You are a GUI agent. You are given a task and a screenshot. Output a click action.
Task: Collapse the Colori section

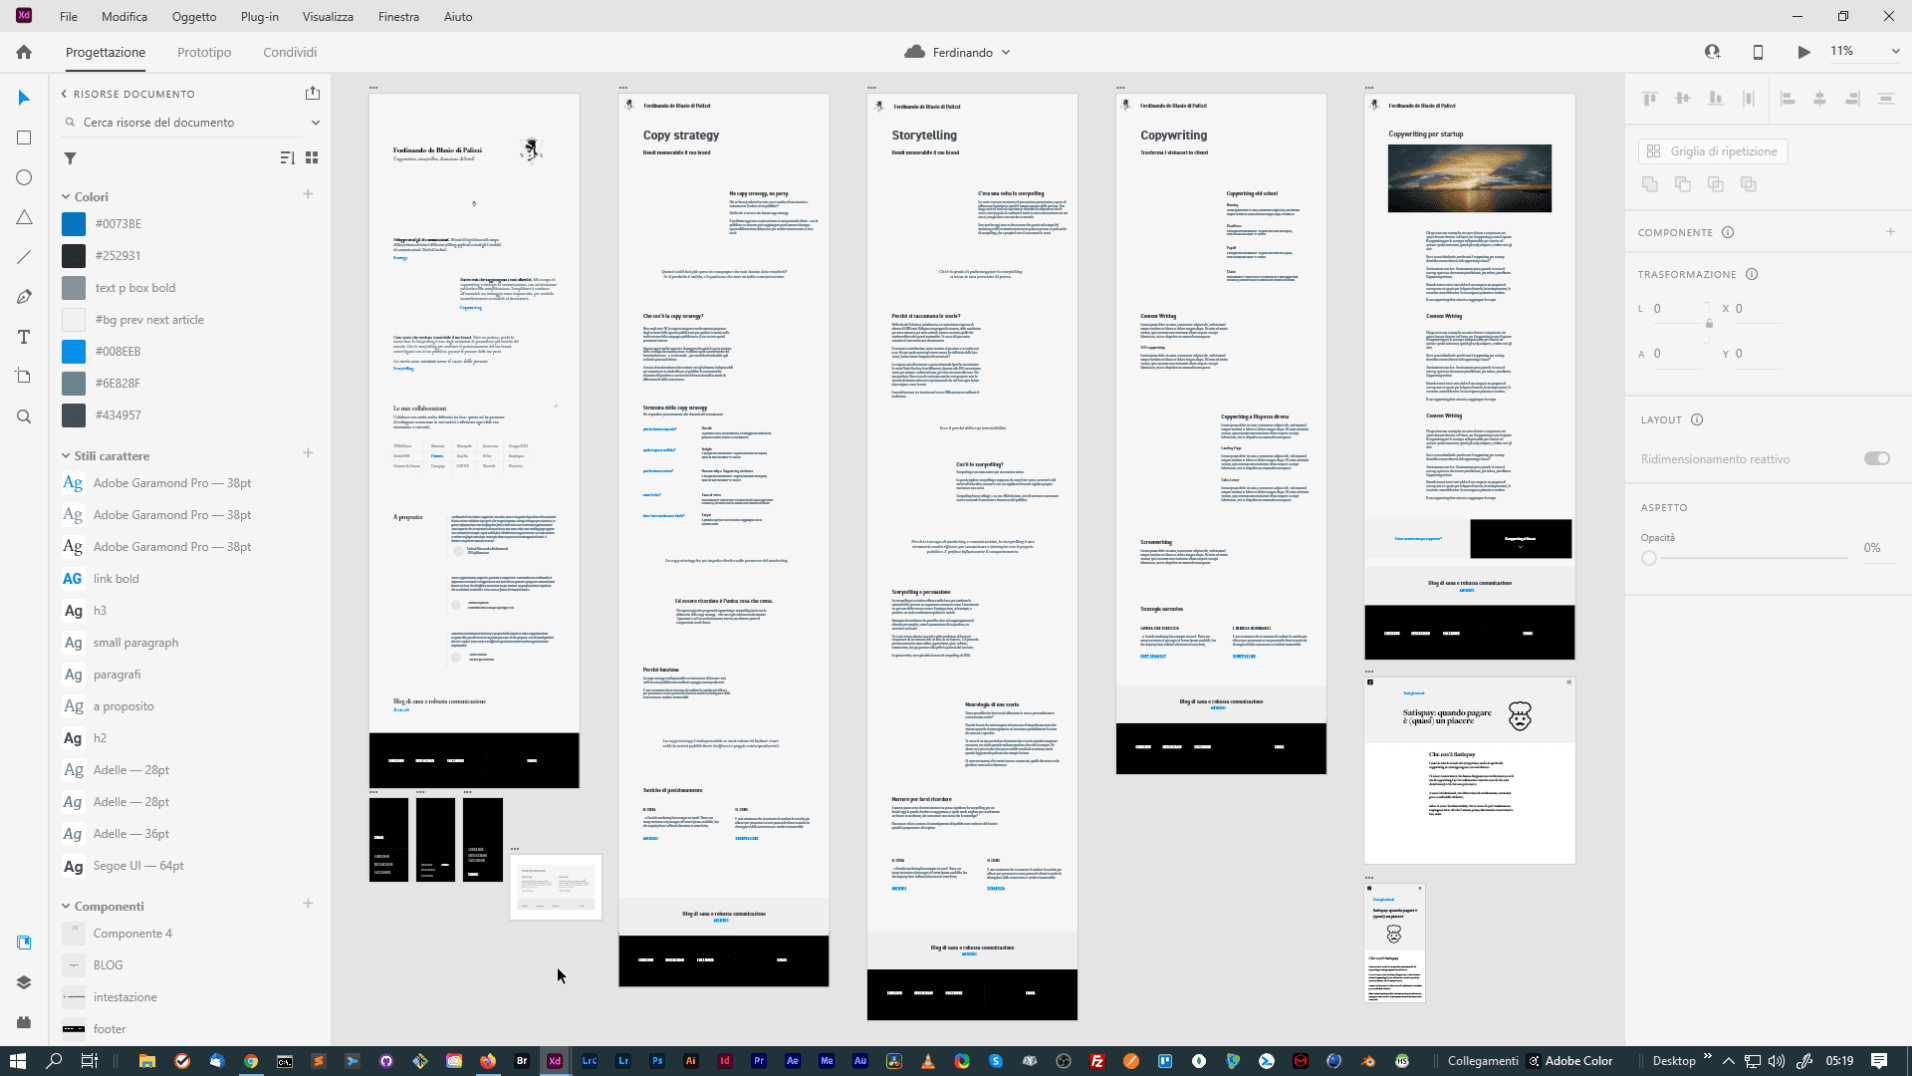65,196
